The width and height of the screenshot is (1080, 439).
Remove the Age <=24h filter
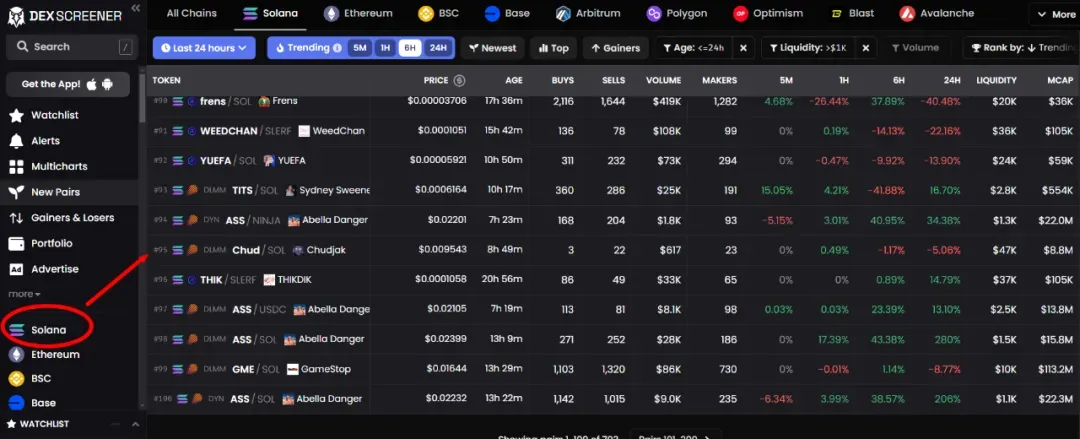pyautogui.click(x=743, y=48)
